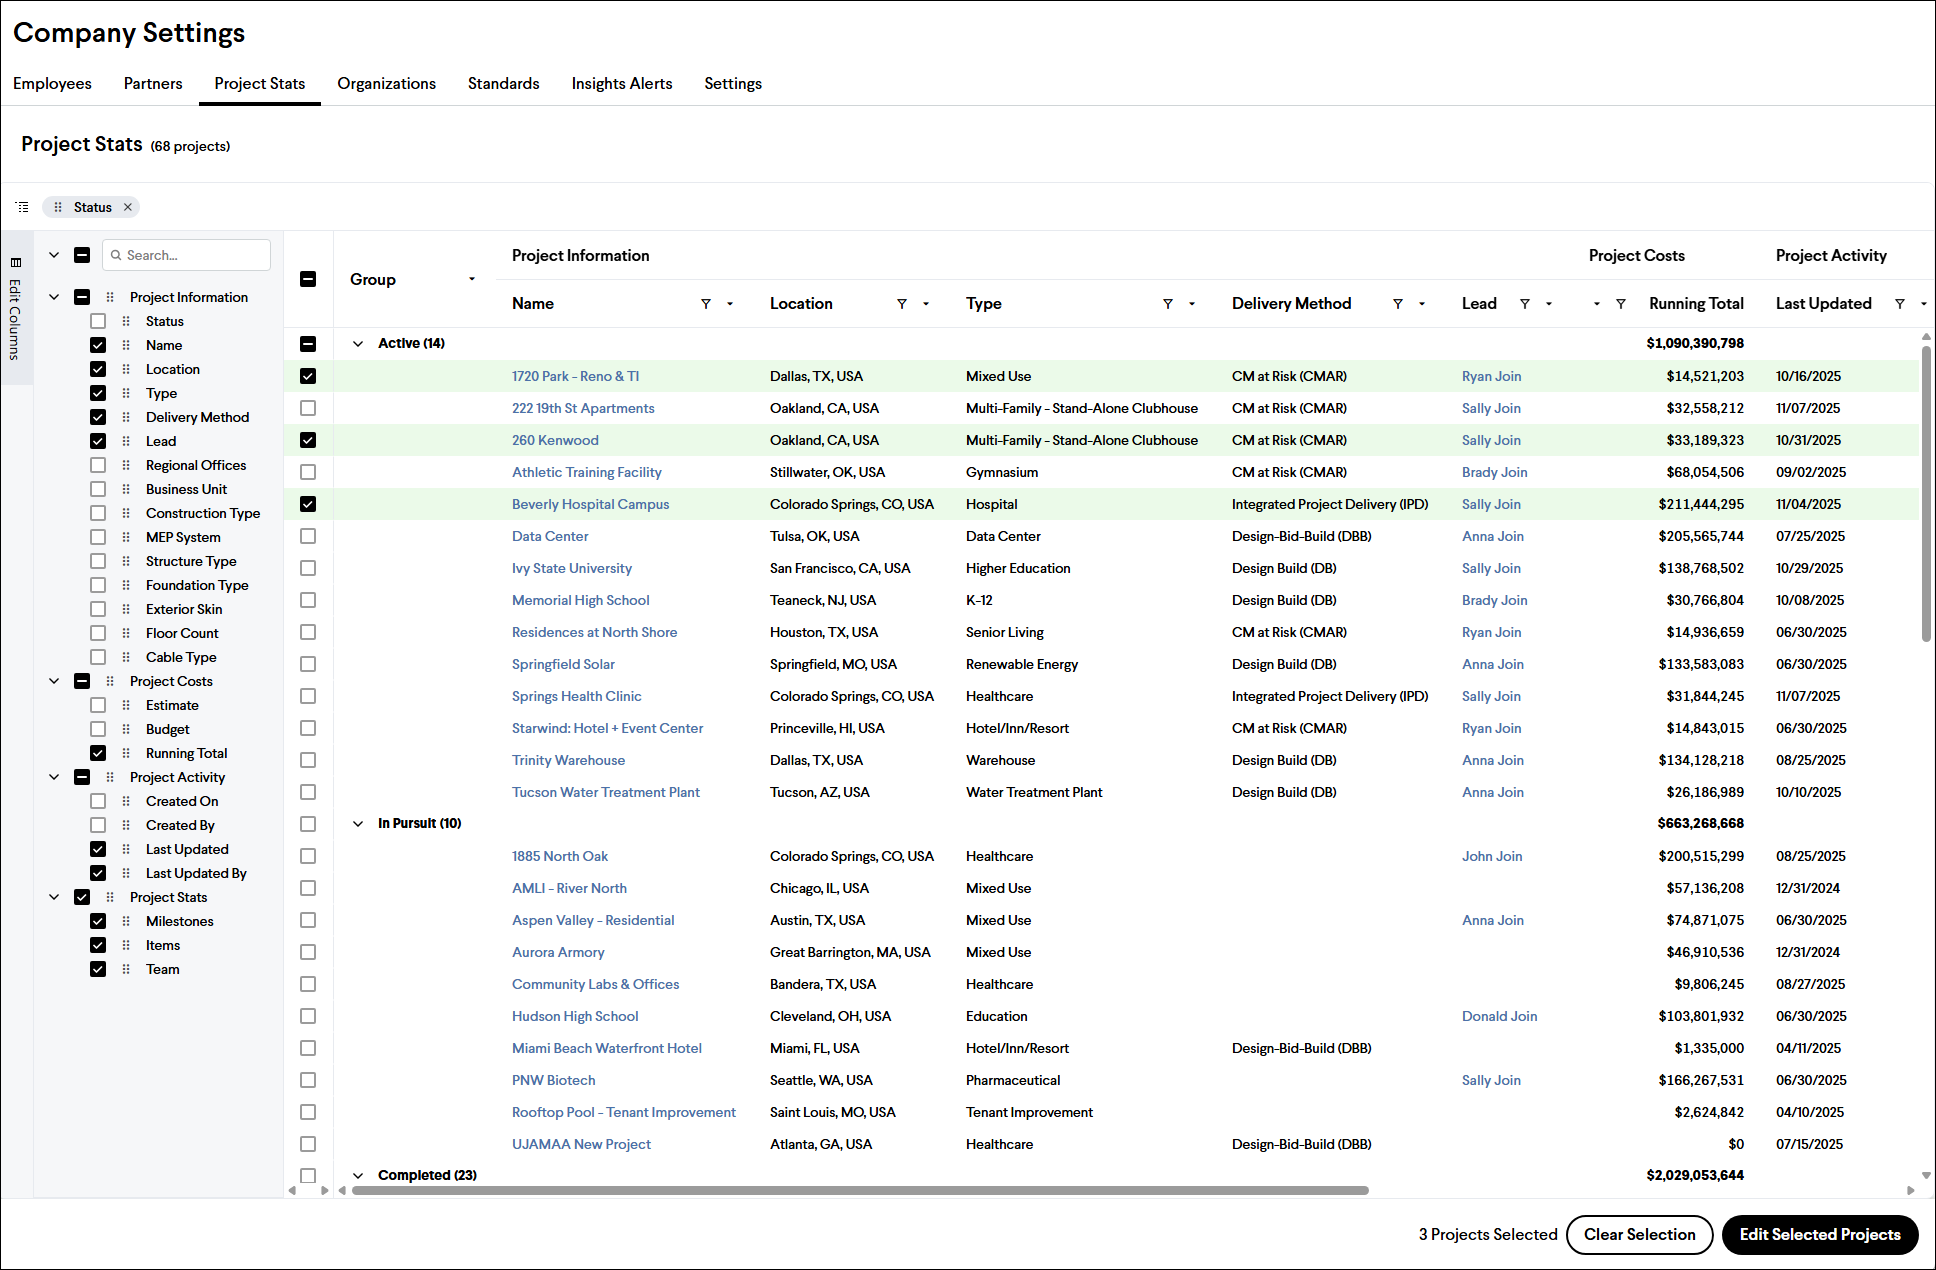Viewport: 1936px width, 1270px height.
Task: Collapse the Active group
Action: coord(358,344)
